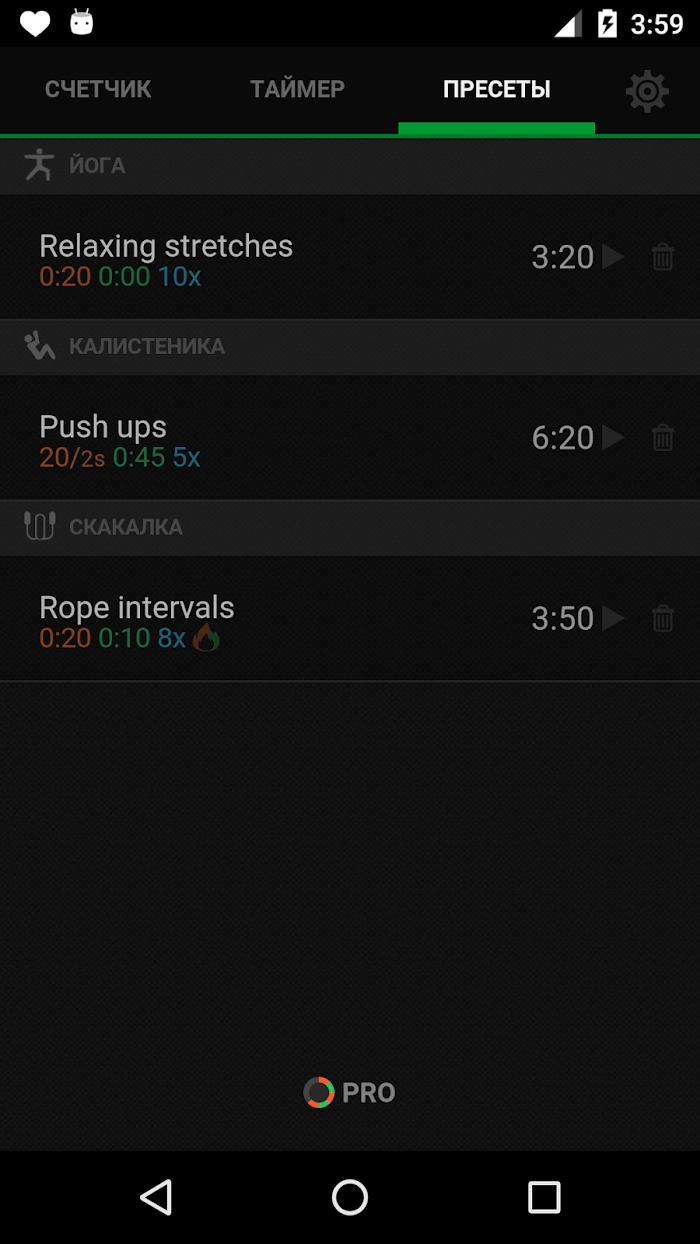Tap the calisthenics sit-up icon
The image size is (700, 1244).
[39, 346]
